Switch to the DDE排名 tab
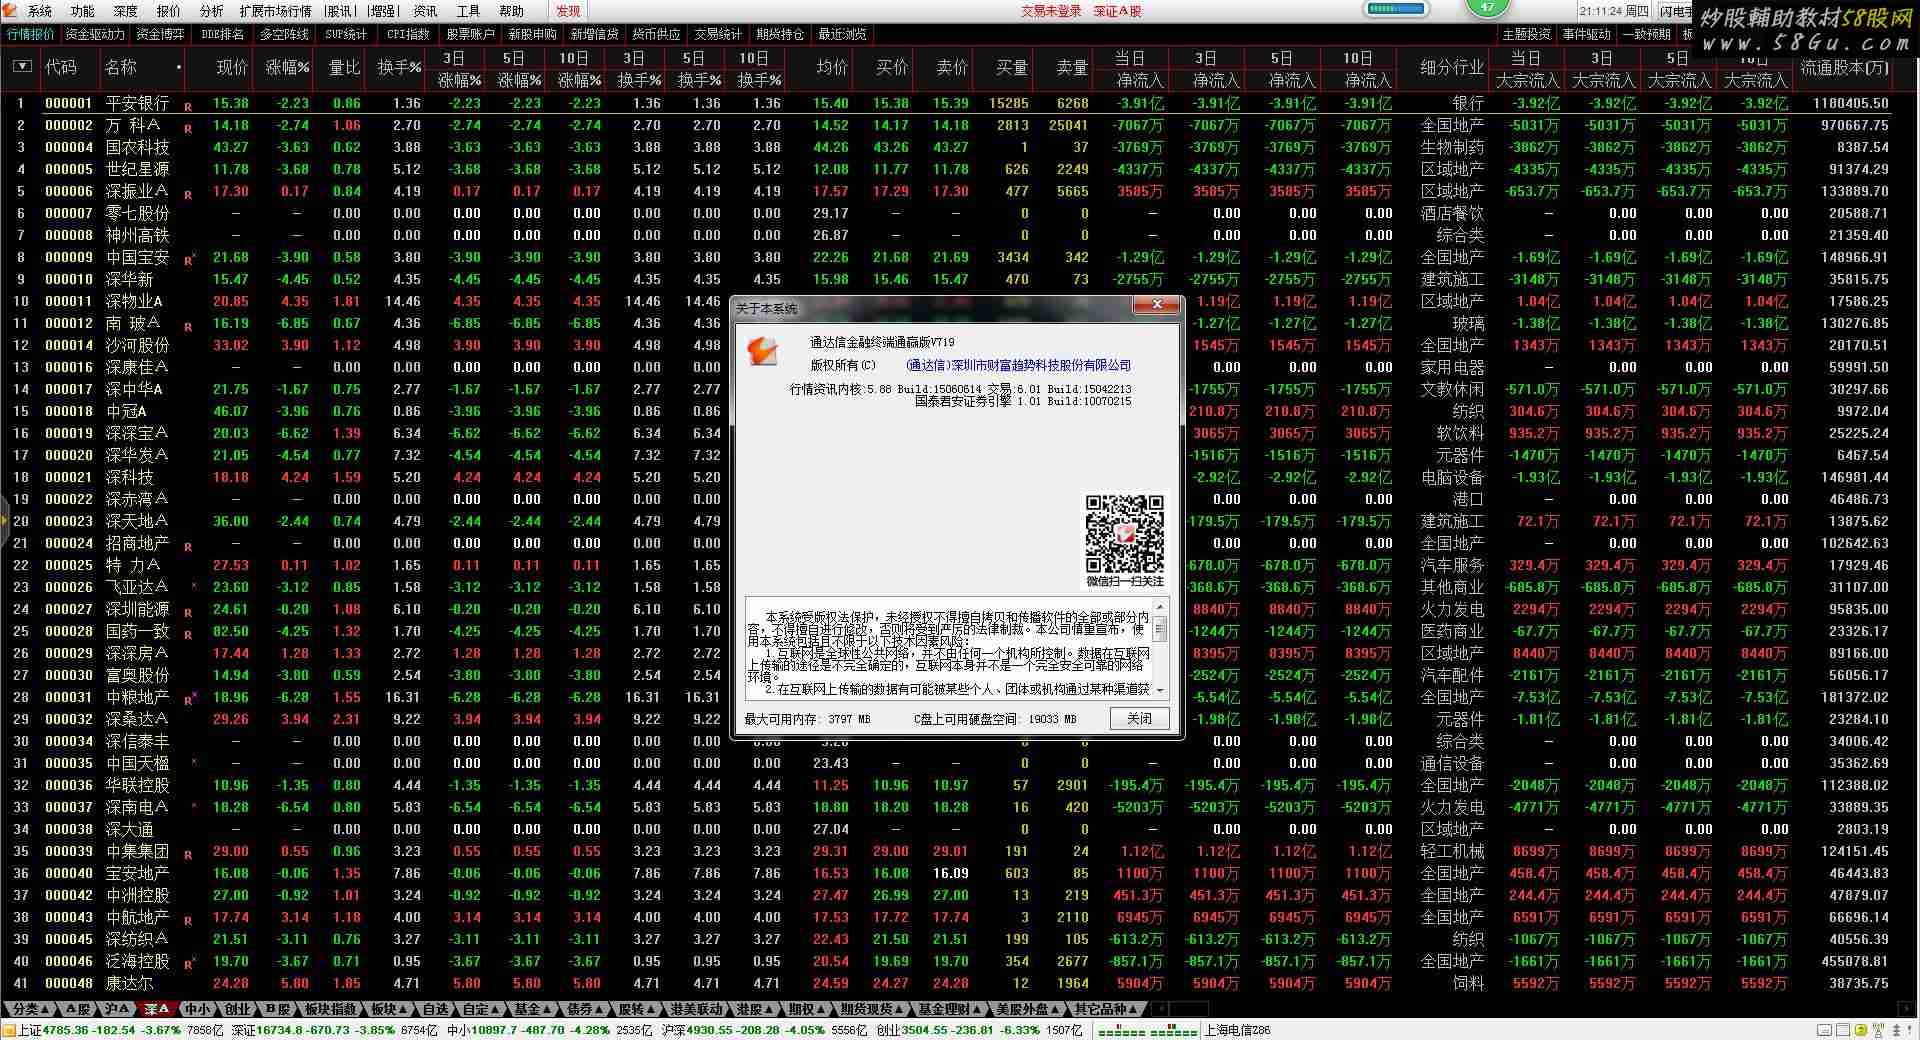 point(222,34)
